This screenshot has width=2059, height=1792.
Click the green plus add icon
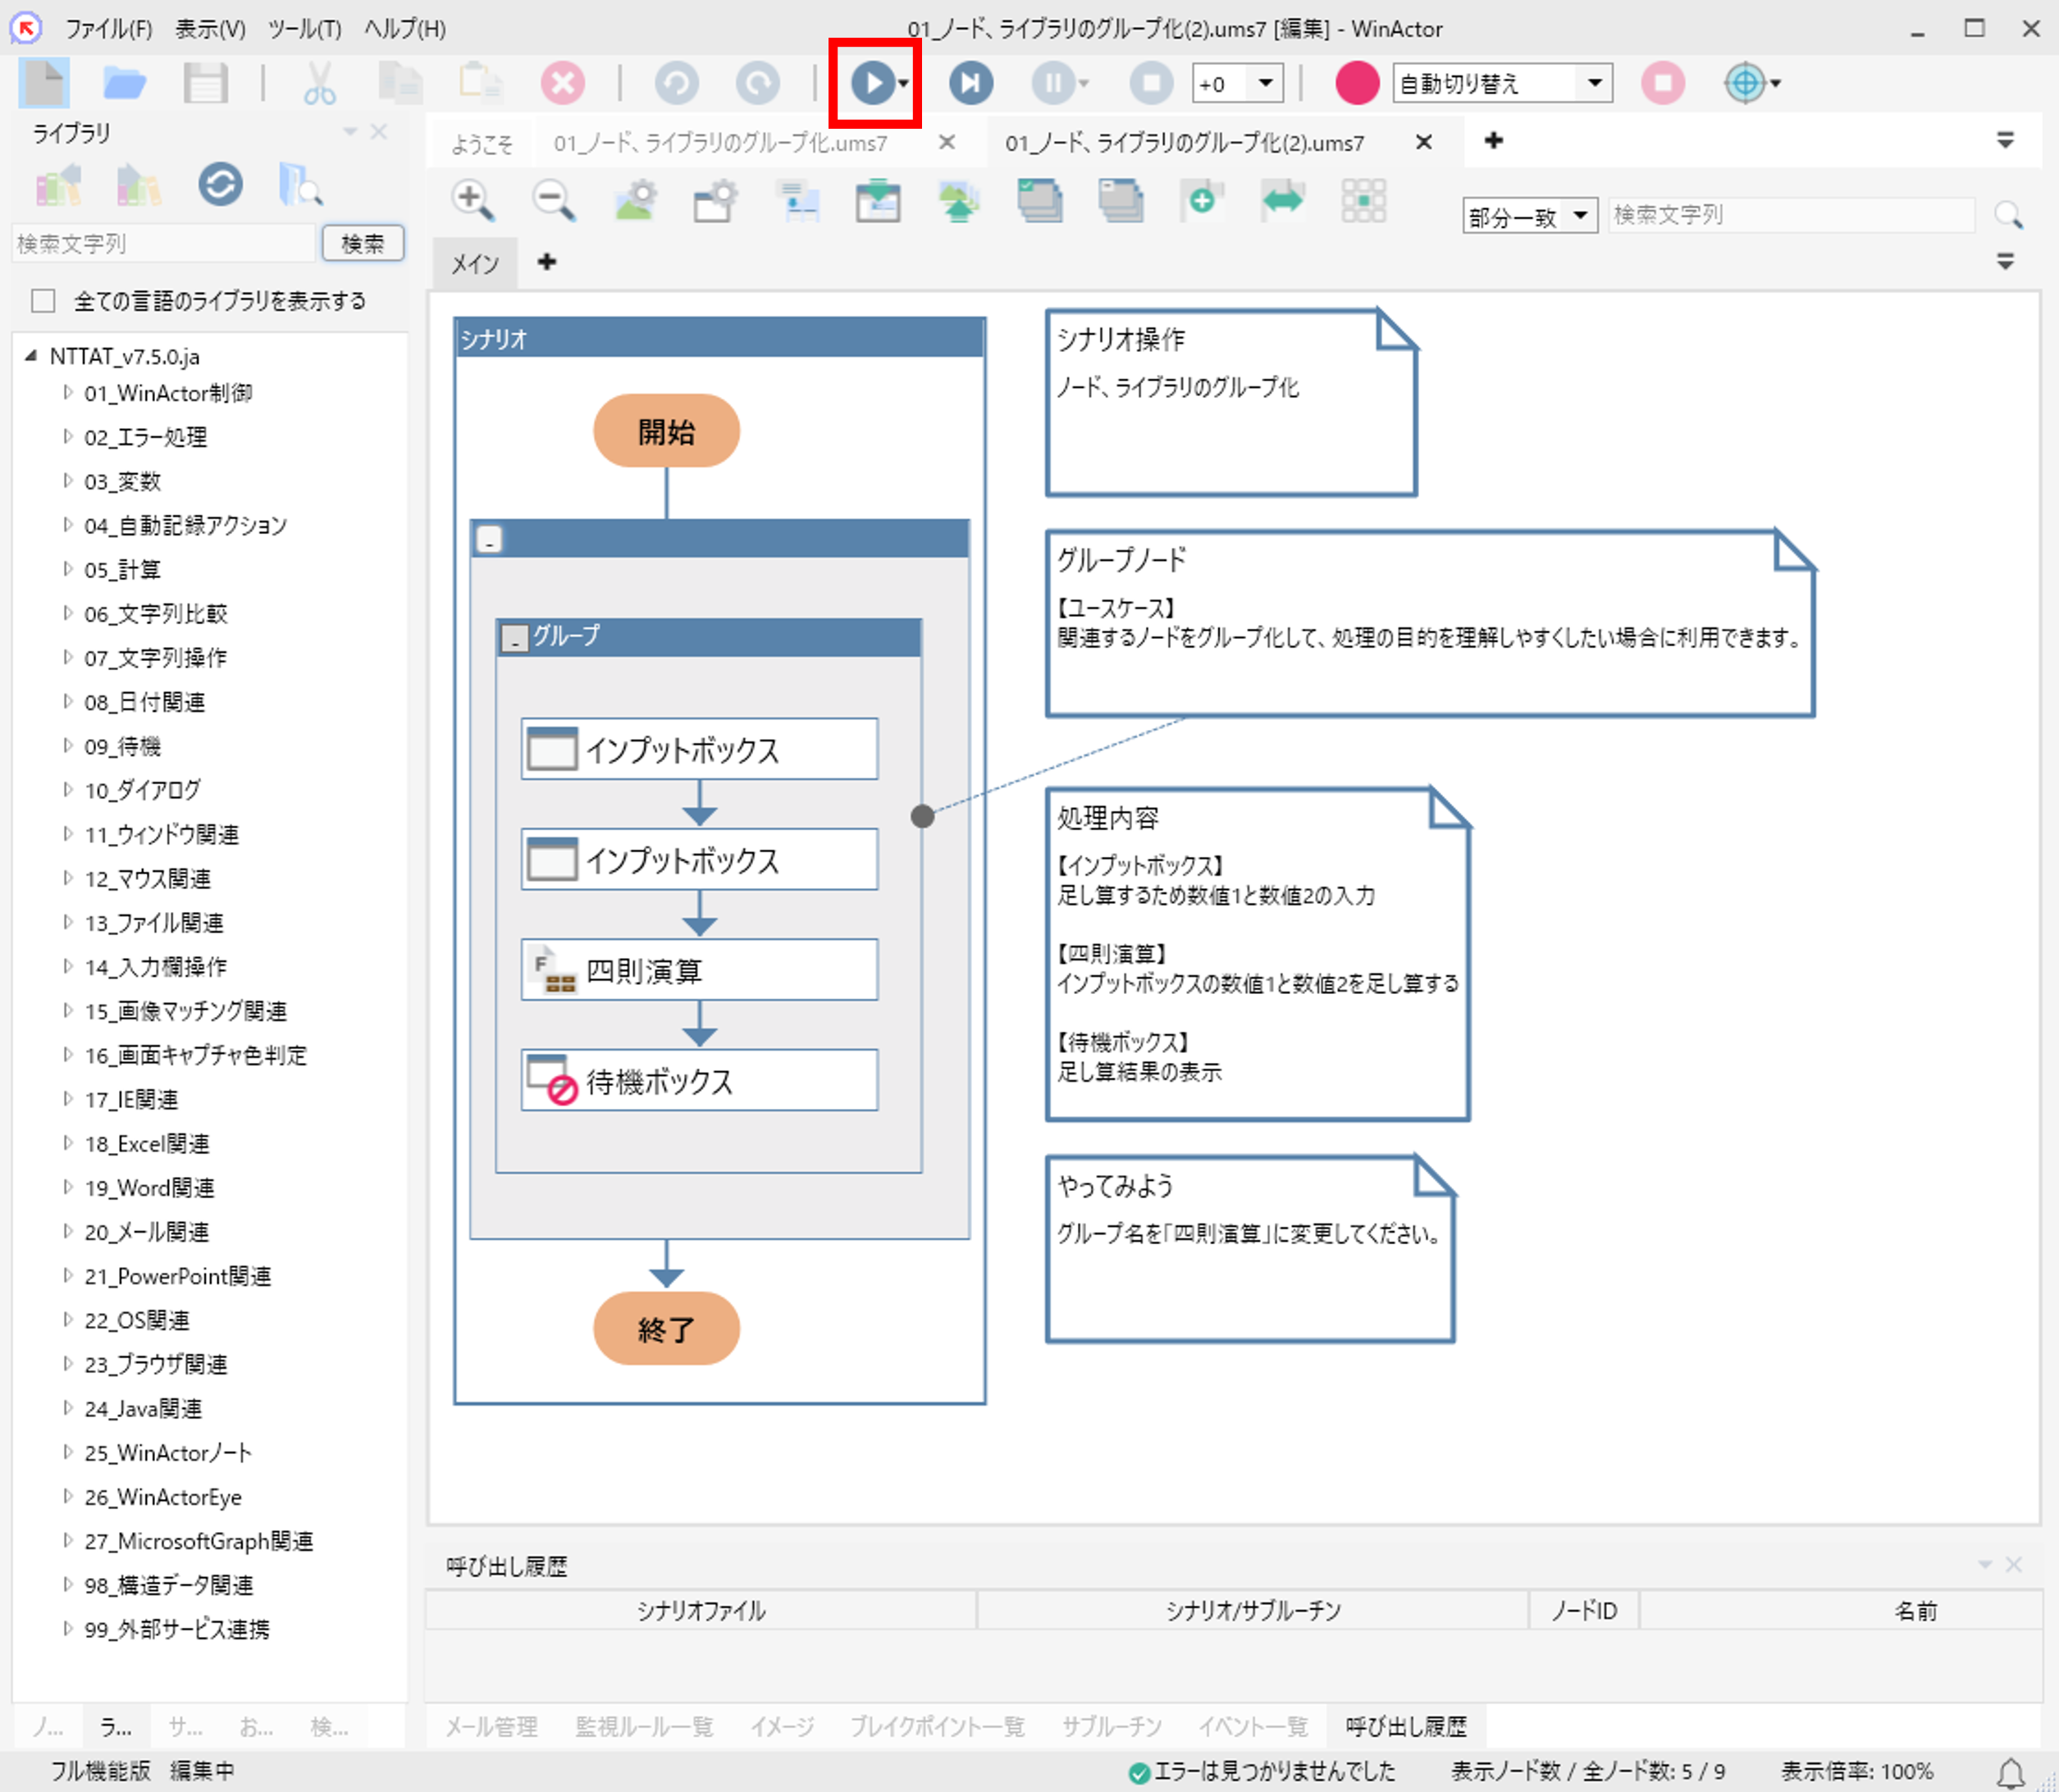(1202, 200)
